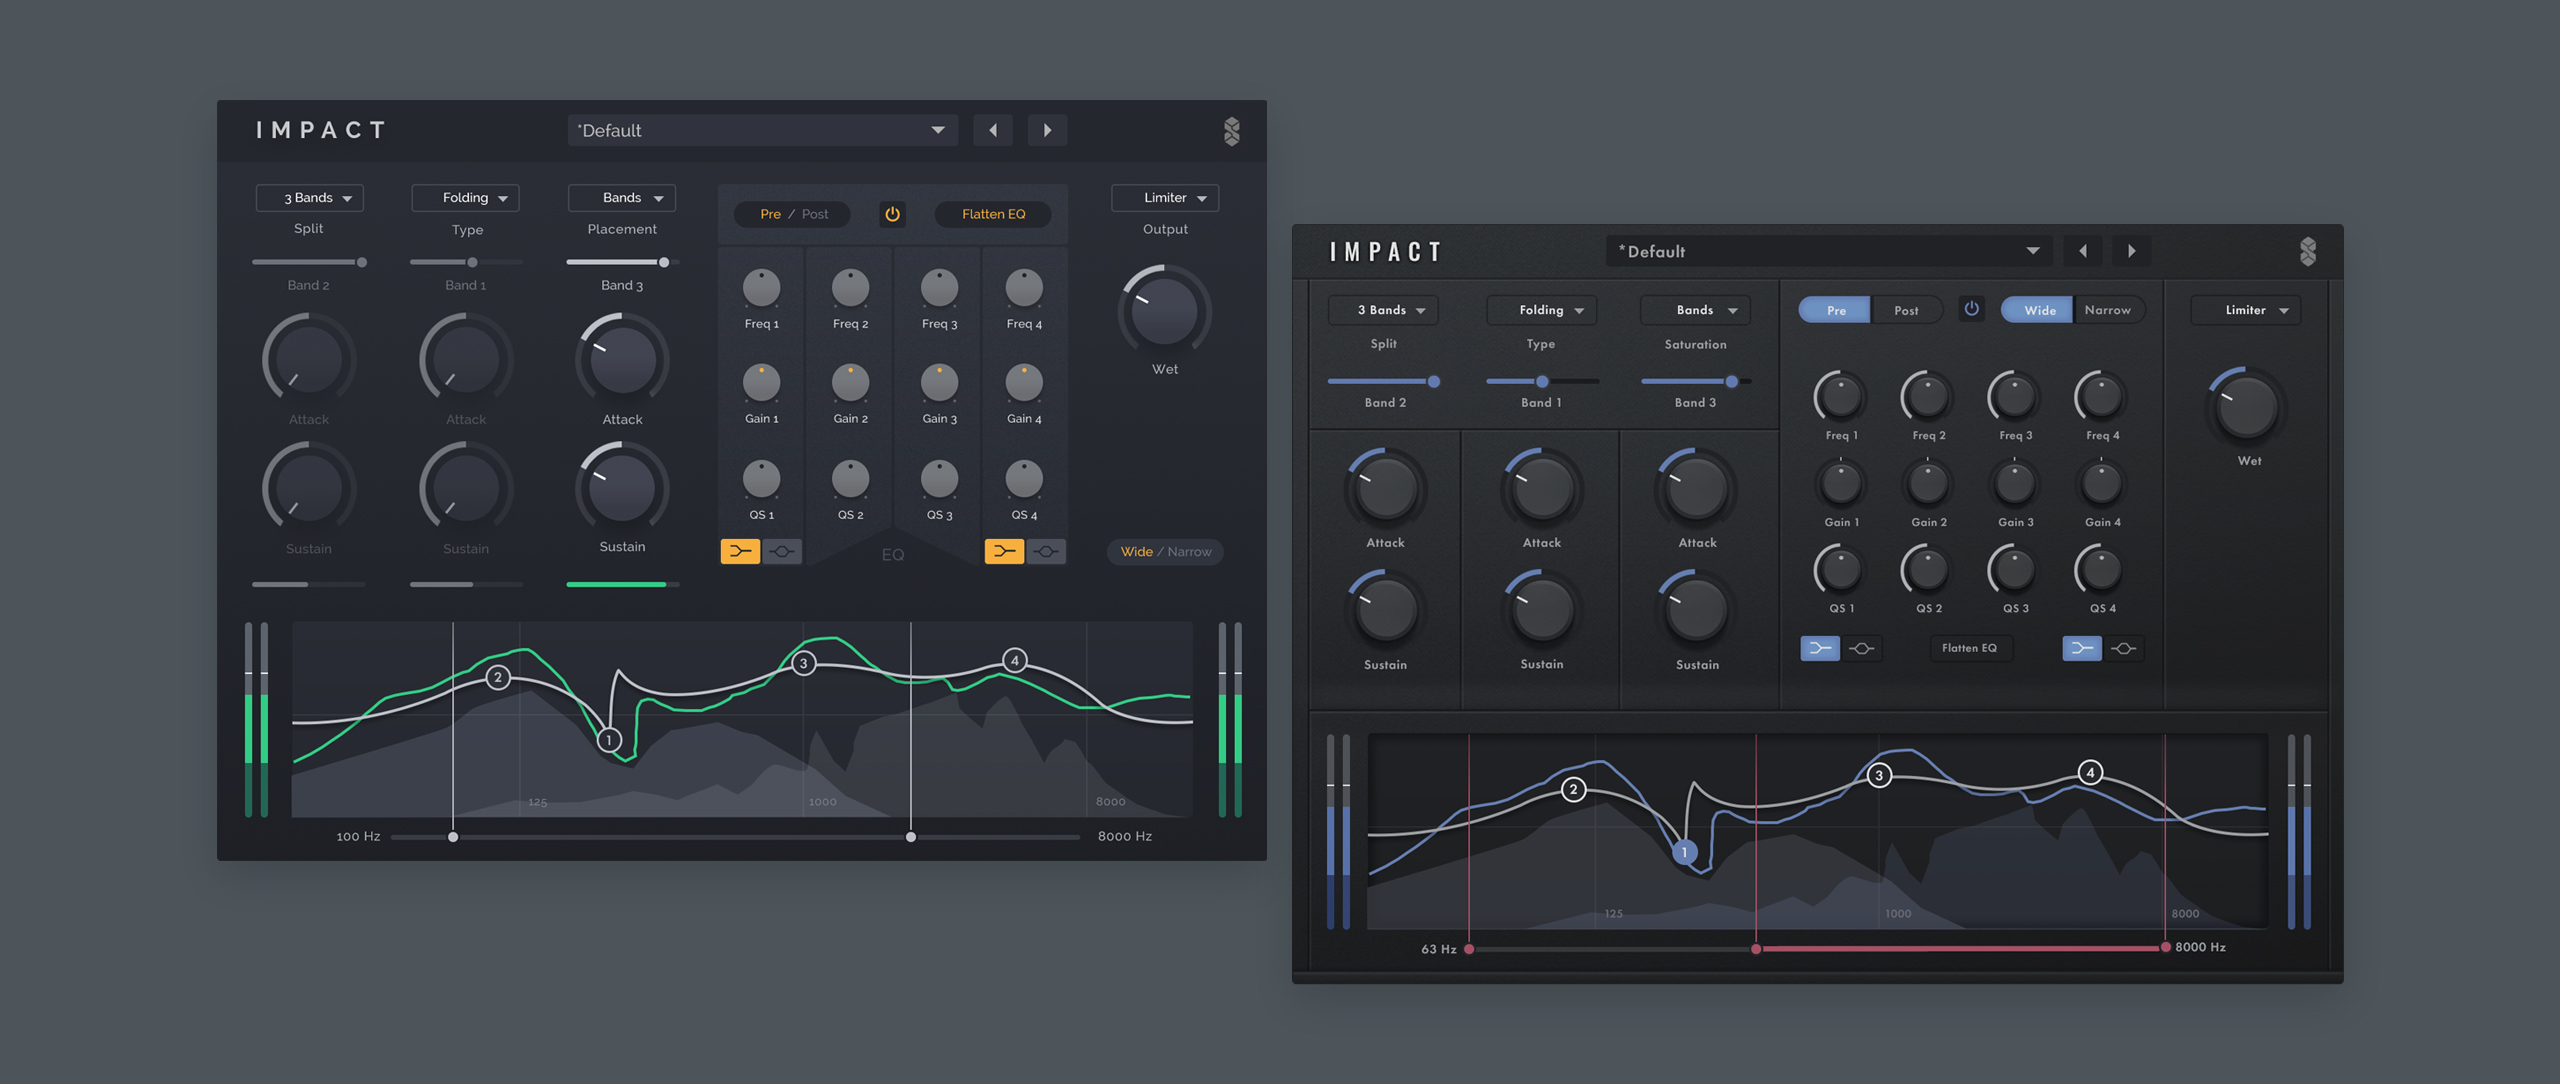Click the orange EQ power icon
This screenshot has height=1084, width=2560.
coord(892,214)
